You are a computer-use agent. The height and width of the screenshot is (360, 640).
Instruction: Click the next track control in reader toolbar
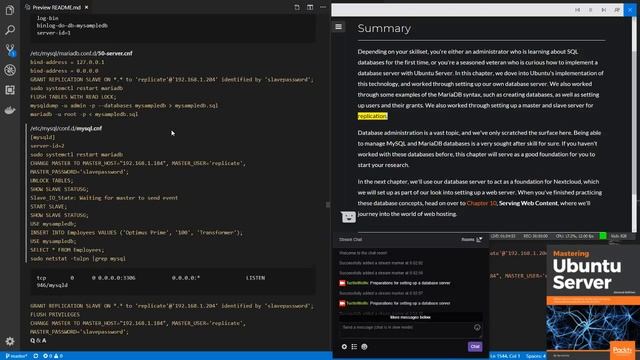pos(604,10)
